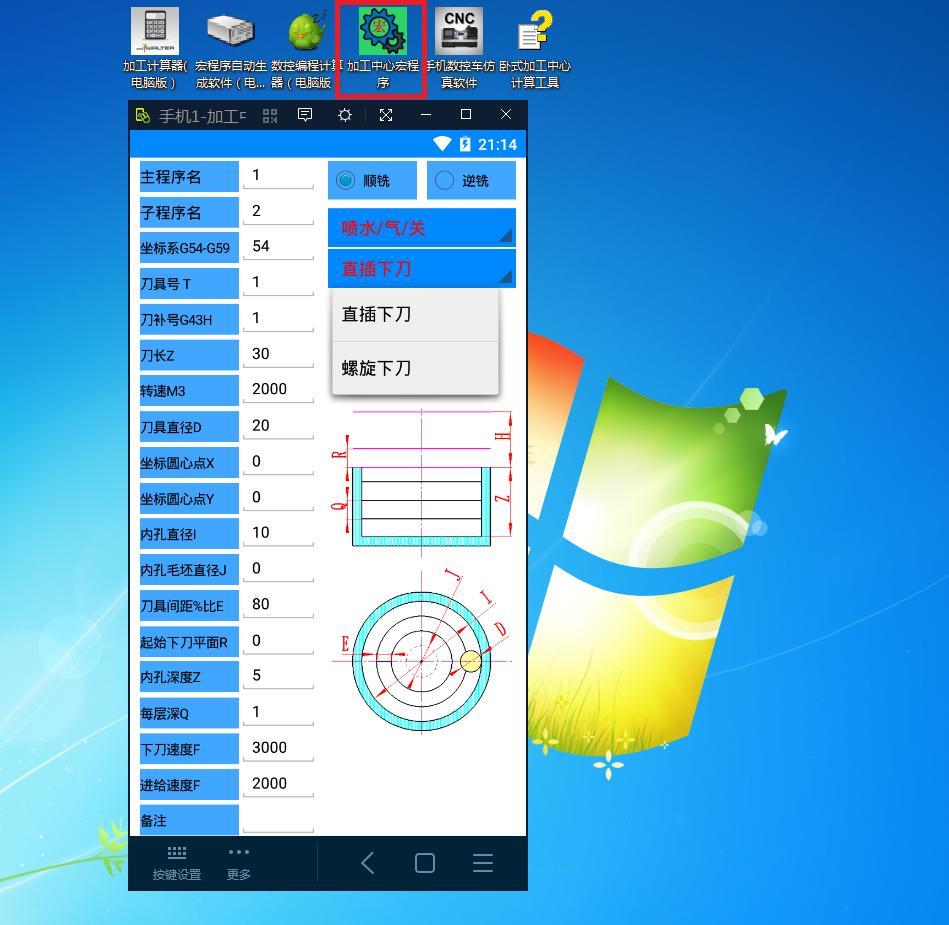Click the emulator app logo in title bar
This screenshot has width=949, height=925.
[143, 115]
